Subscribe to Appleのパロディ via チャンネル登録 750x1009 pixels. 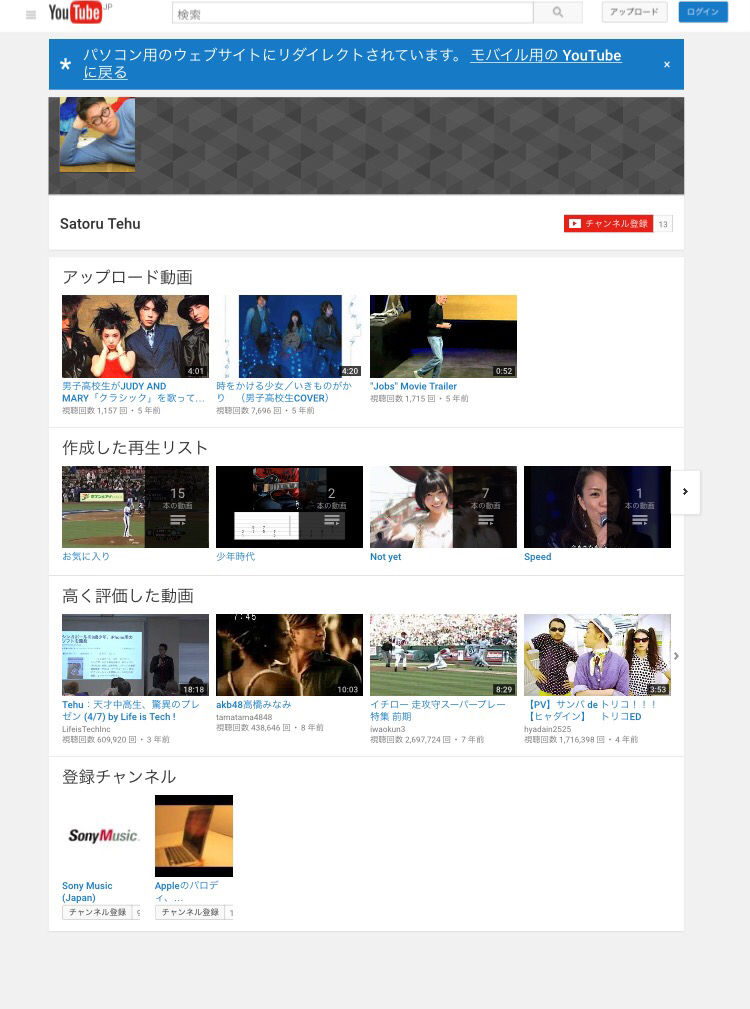pos(190,912)
